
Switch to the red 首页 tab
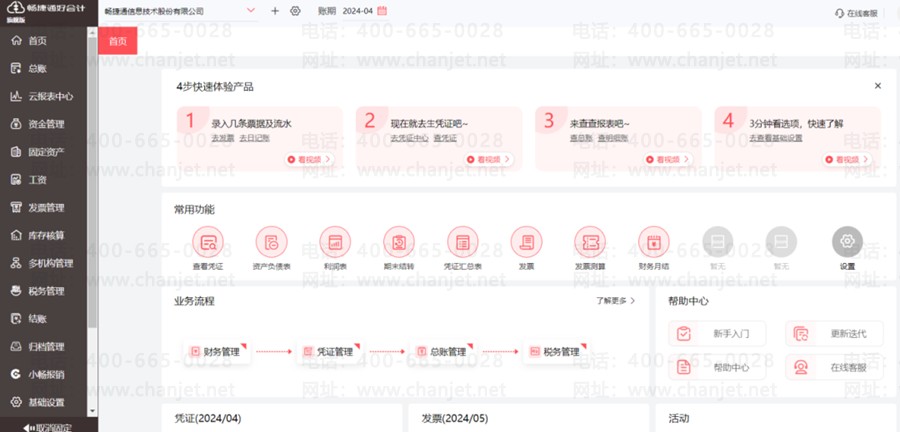coord(118,41)
